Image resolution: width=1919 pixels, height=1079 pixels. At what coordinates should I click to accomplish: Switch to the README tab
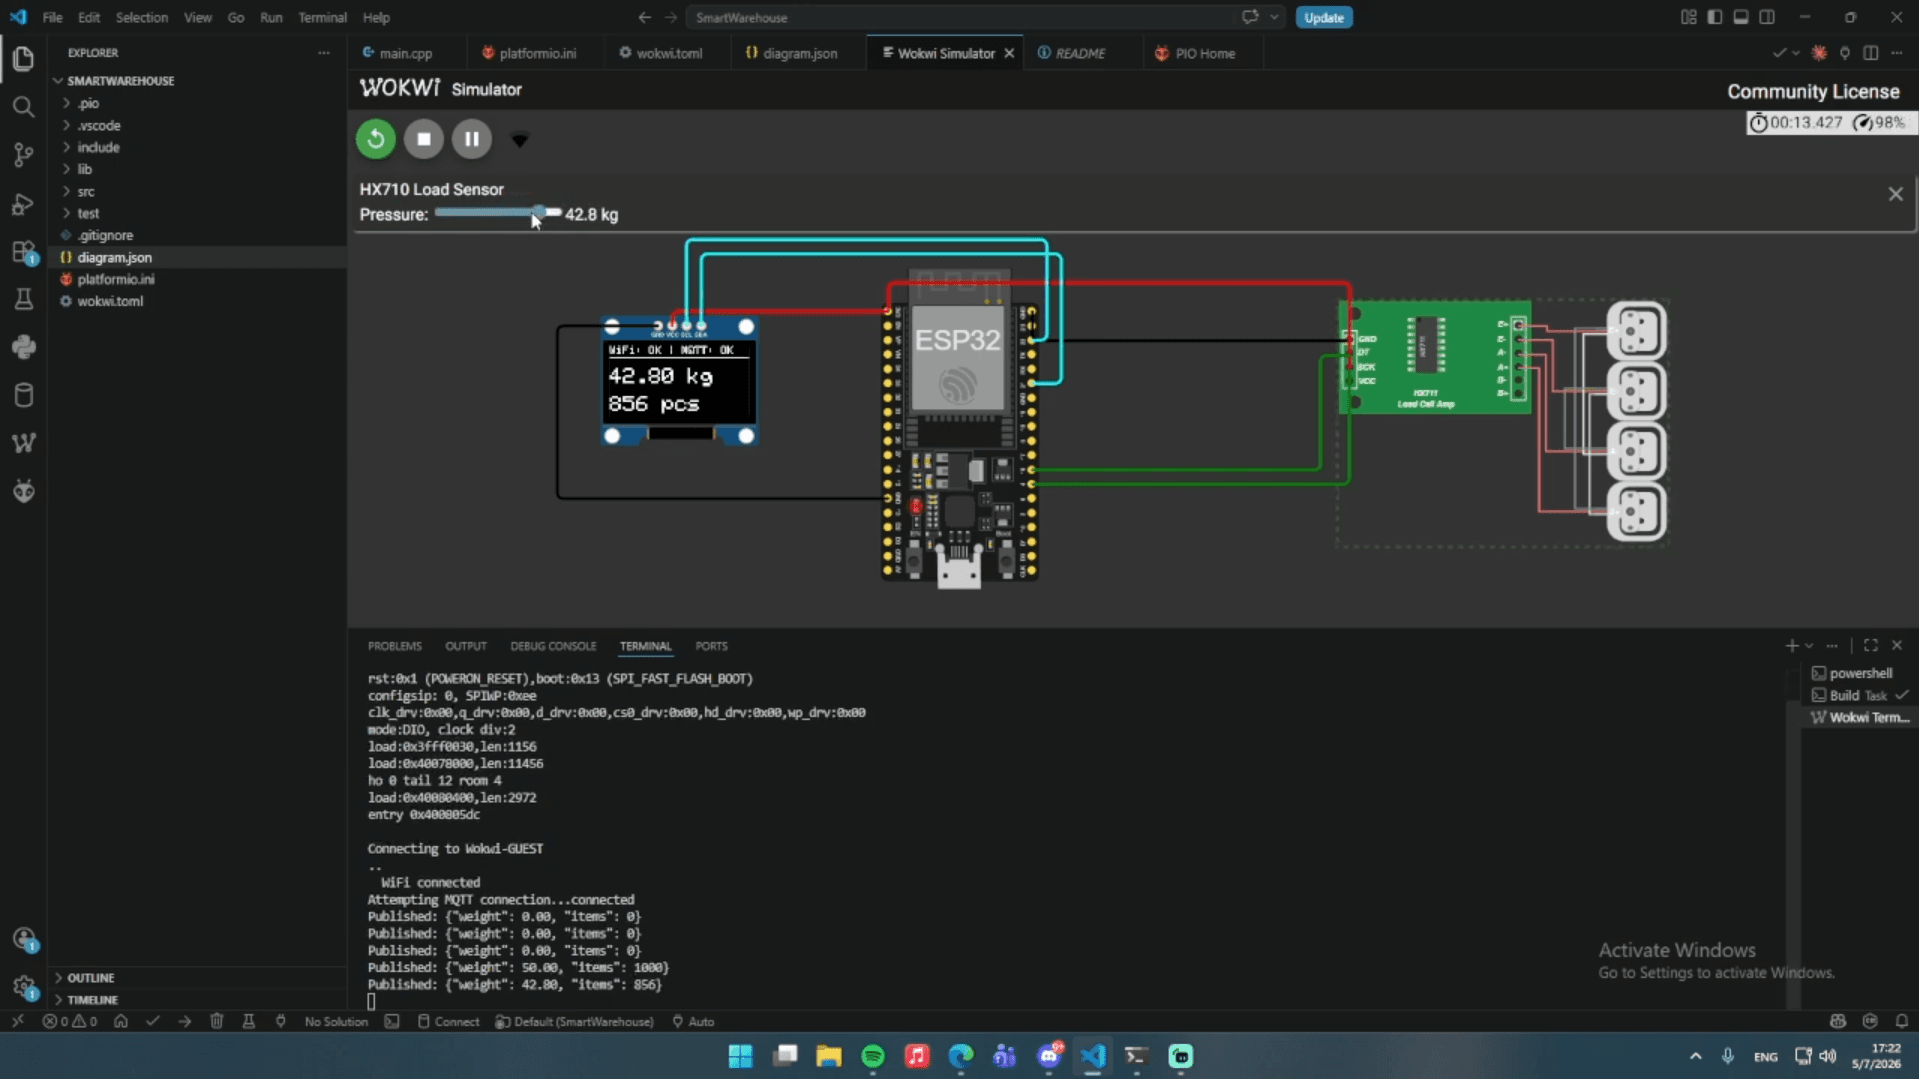[x=1080, y=53]
